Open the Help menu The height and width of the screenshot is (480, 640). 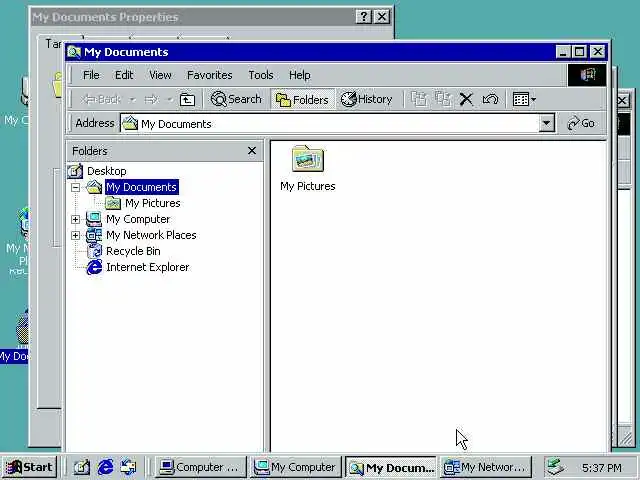pyautogui.click(x=300, y=75)
